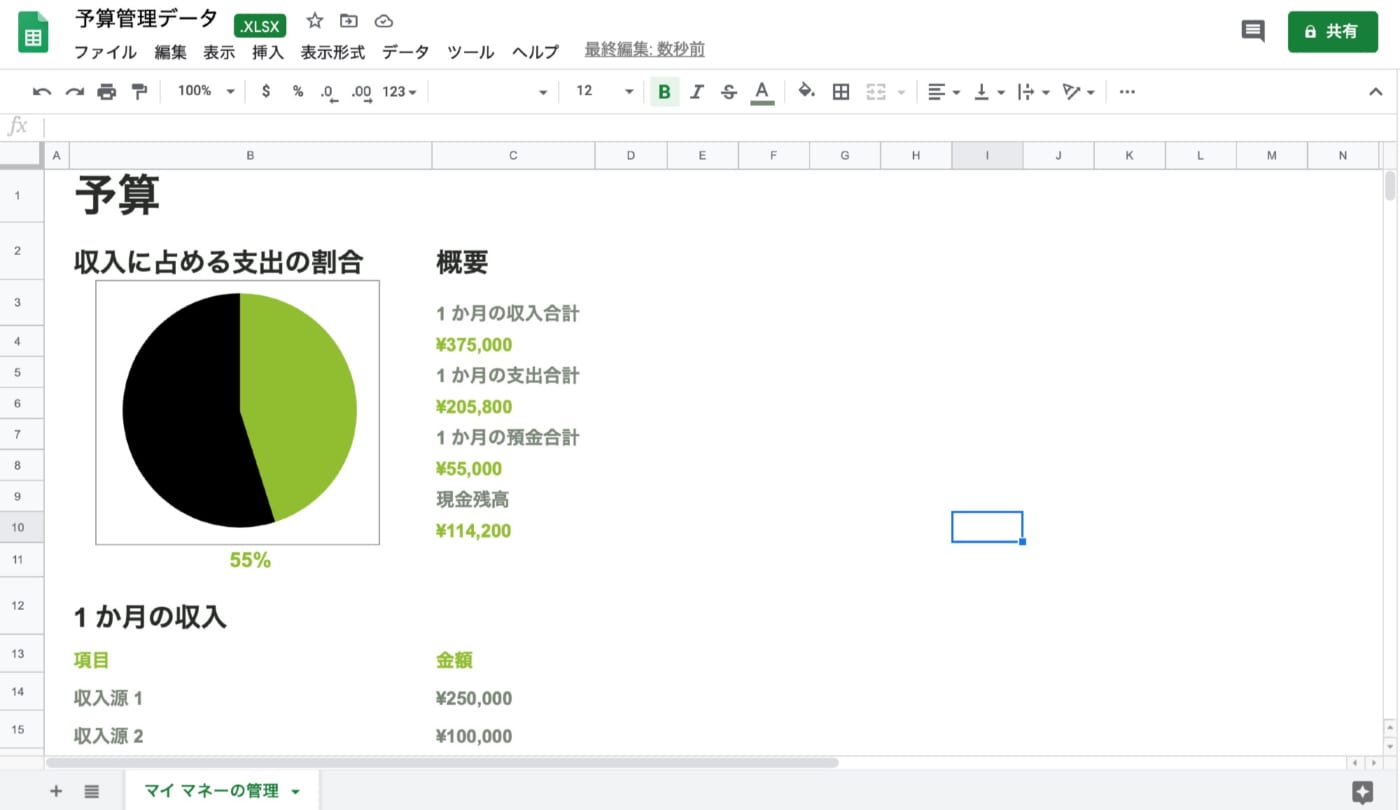The height and width of the screenshot is (810, 1400).
Task: Expand the merge cells dropdown arrow
Action: pos(902,93)
